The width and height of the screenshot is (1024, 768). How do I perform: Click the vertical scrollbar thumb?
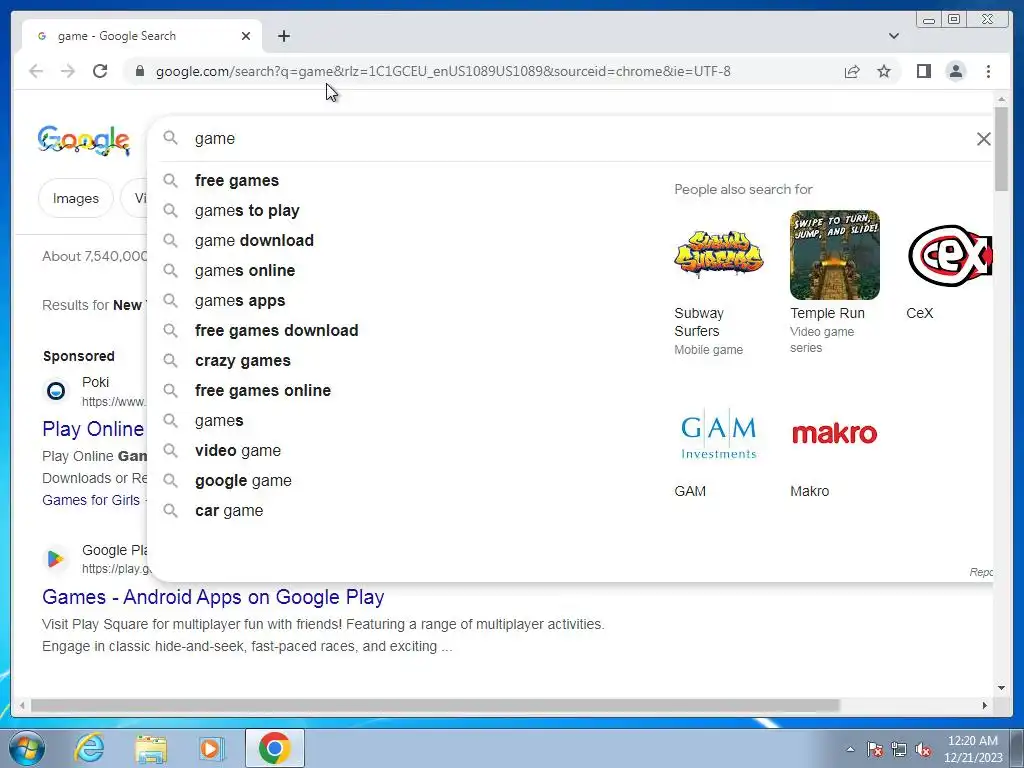click(1001, 149)
